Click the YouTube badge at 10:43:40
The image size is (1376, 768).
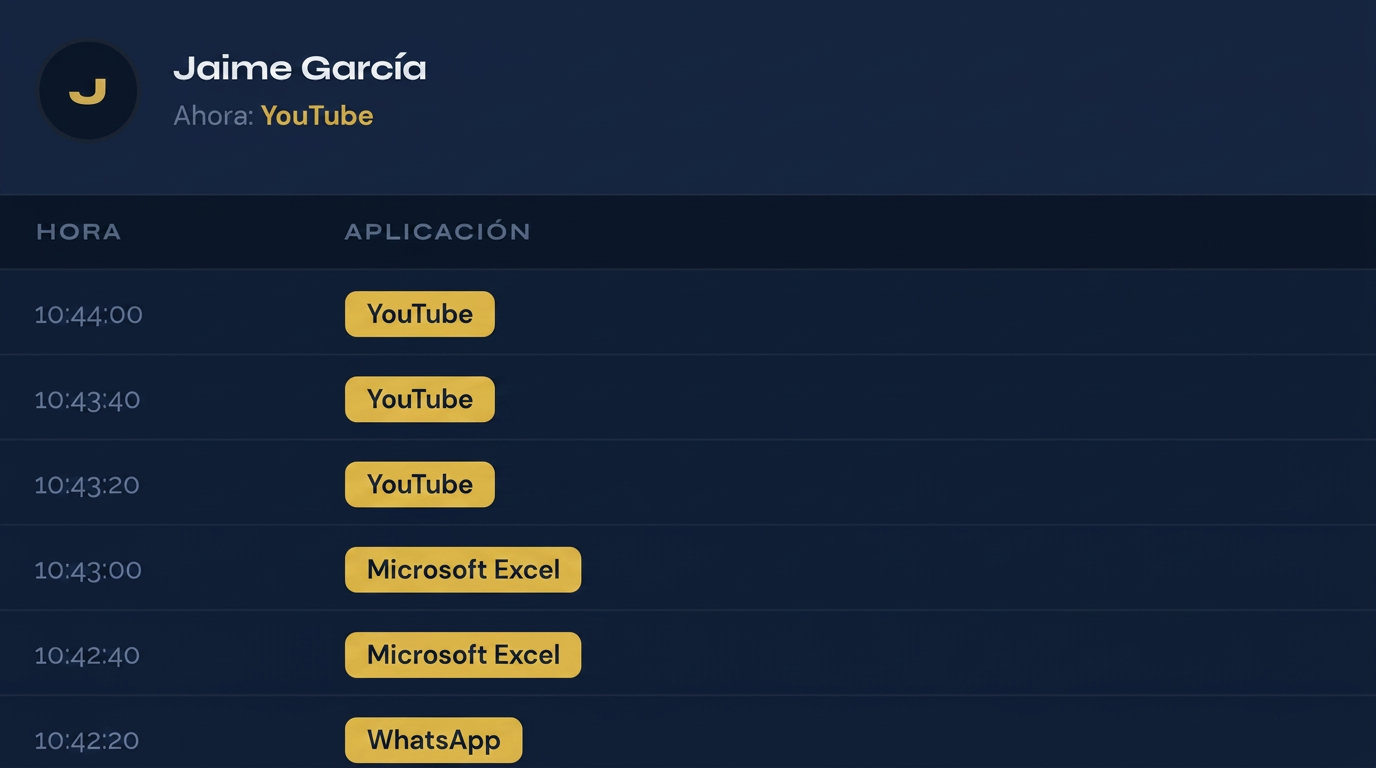coord(419,399)
